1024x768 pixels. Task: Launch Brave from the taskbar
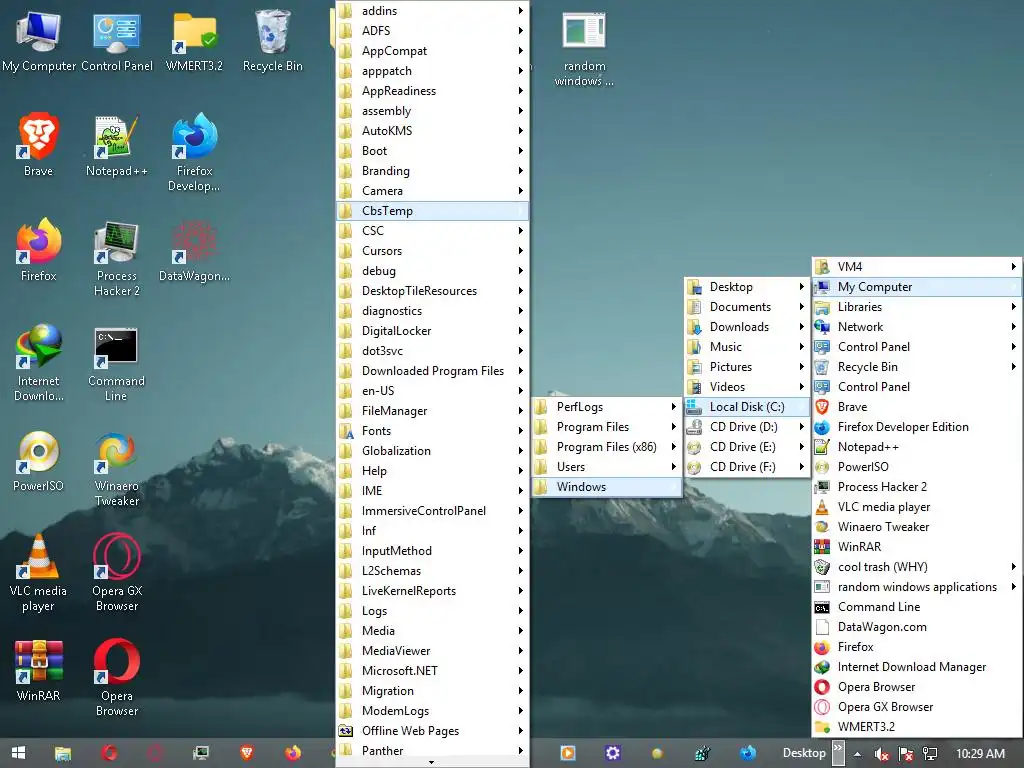coord(247,753)
